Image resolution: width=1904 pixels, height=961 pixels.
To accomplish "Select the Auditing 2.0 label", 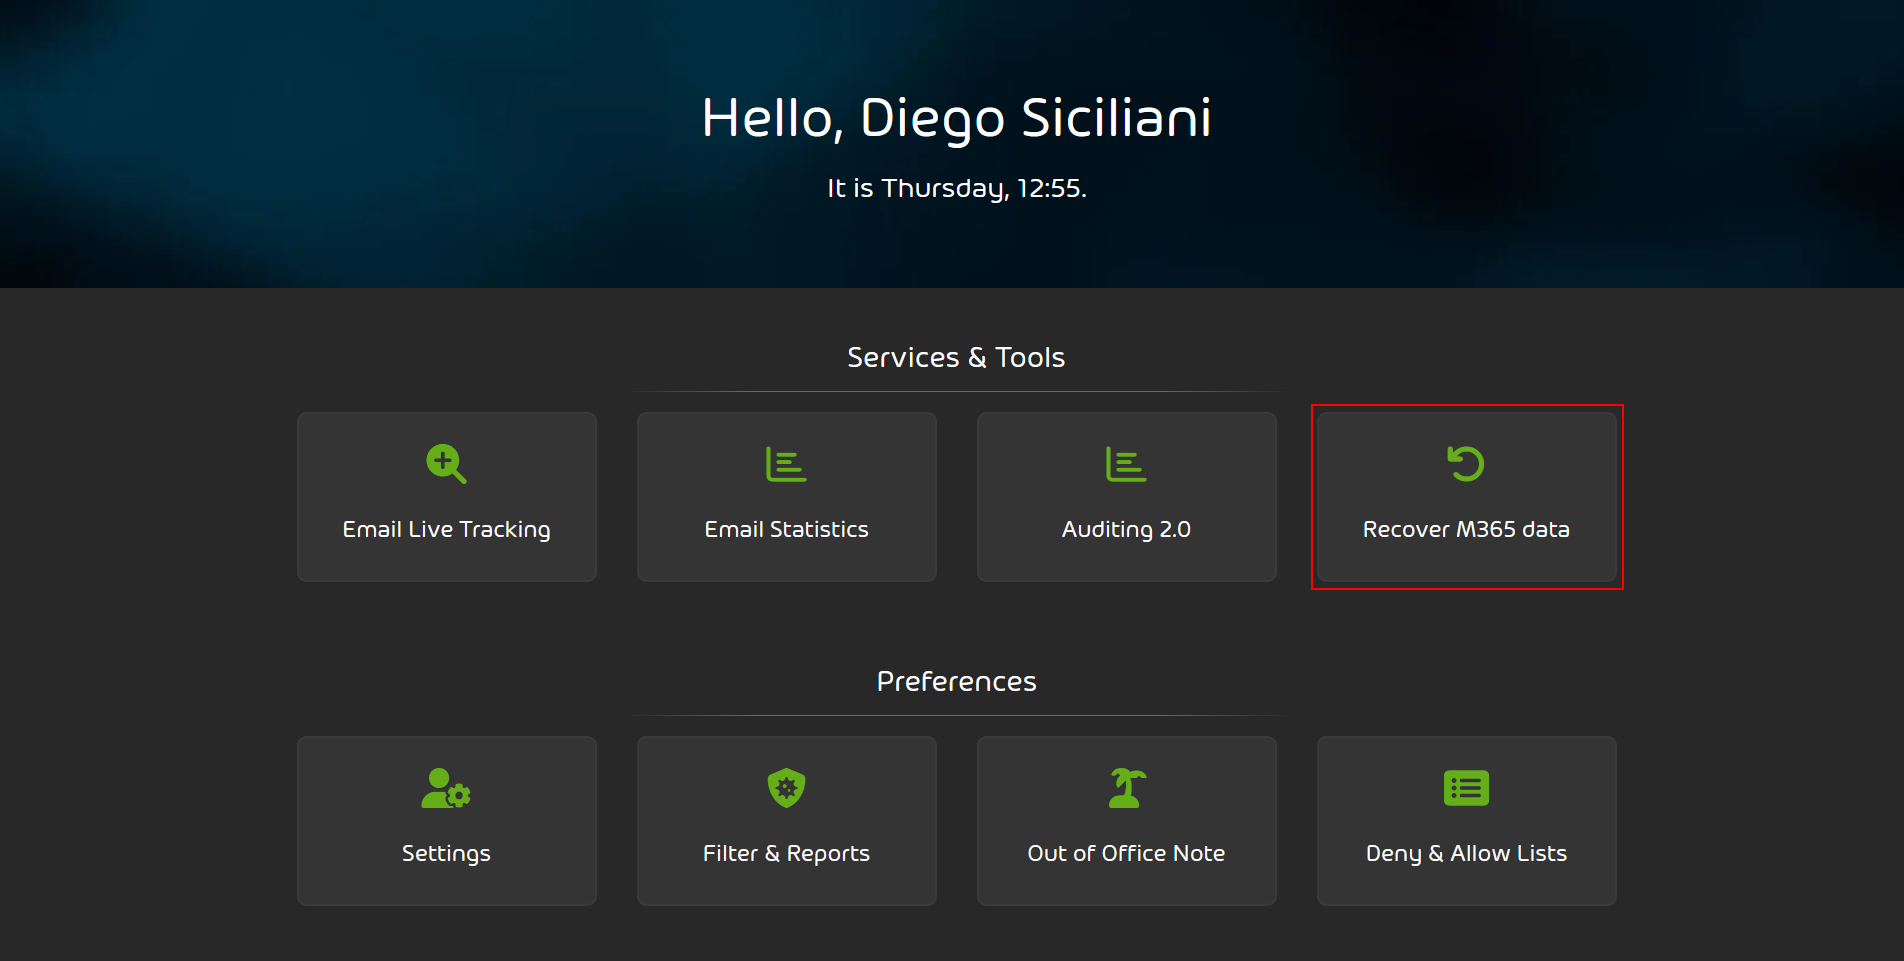I will (x=1126, y=530).
